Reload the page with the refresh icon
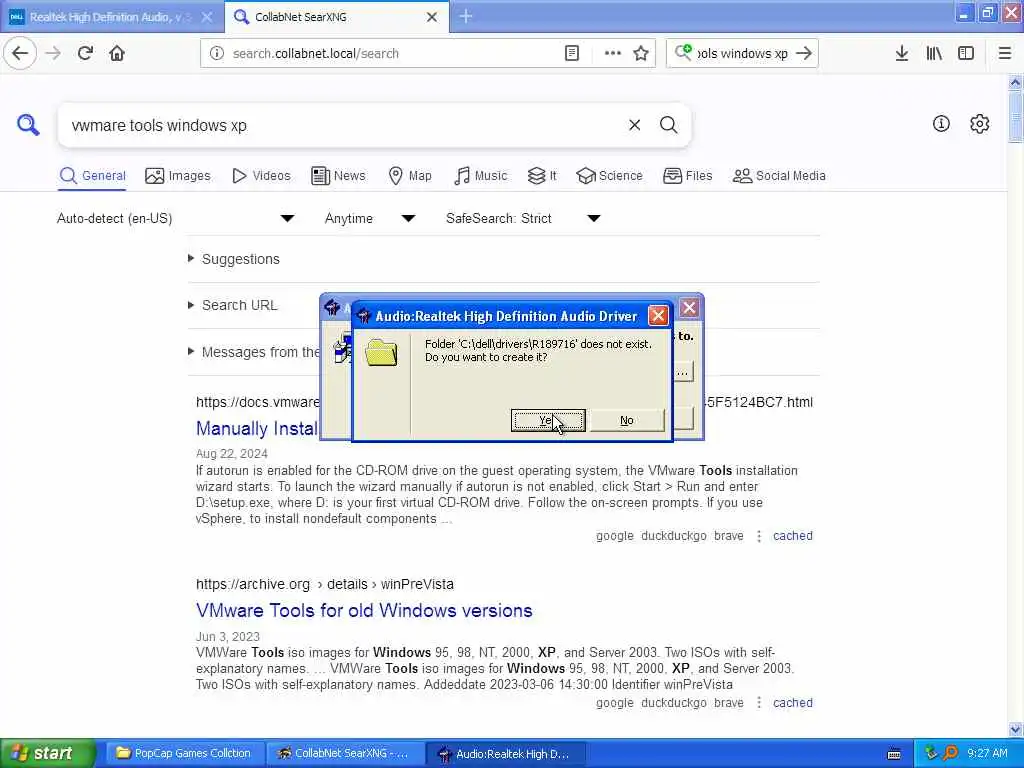 click(86, 54)
